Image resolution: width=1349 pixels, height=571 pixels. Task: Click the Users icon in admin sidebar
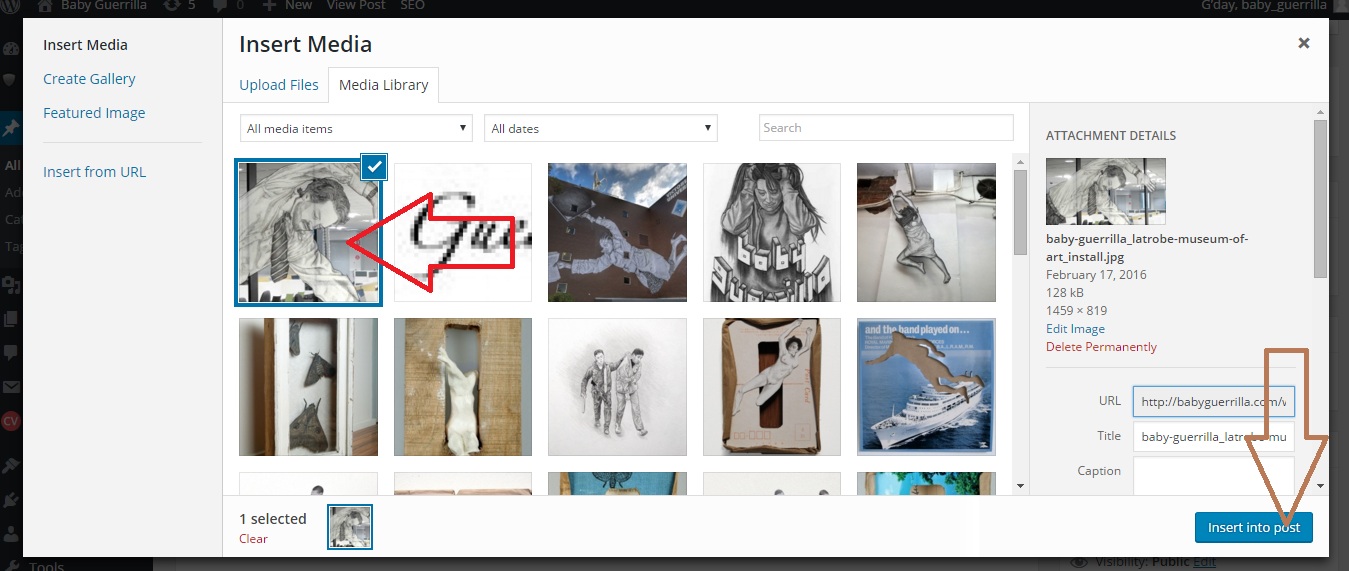tap(11, 534)
